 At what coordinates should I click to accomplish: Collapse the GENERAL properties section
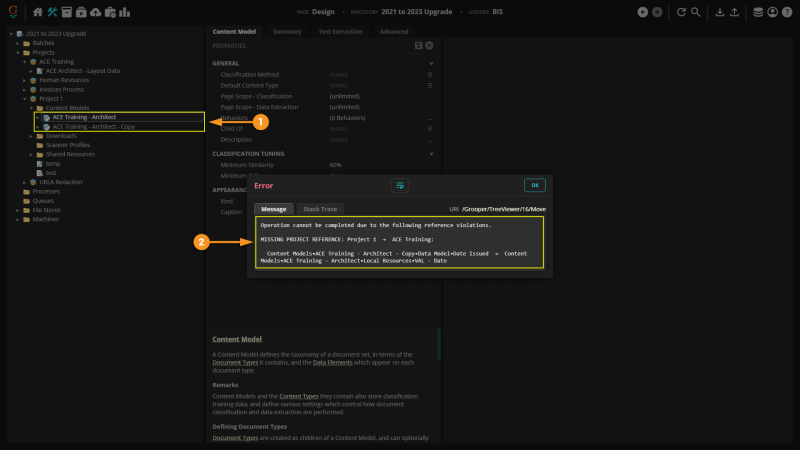point(431,63)
